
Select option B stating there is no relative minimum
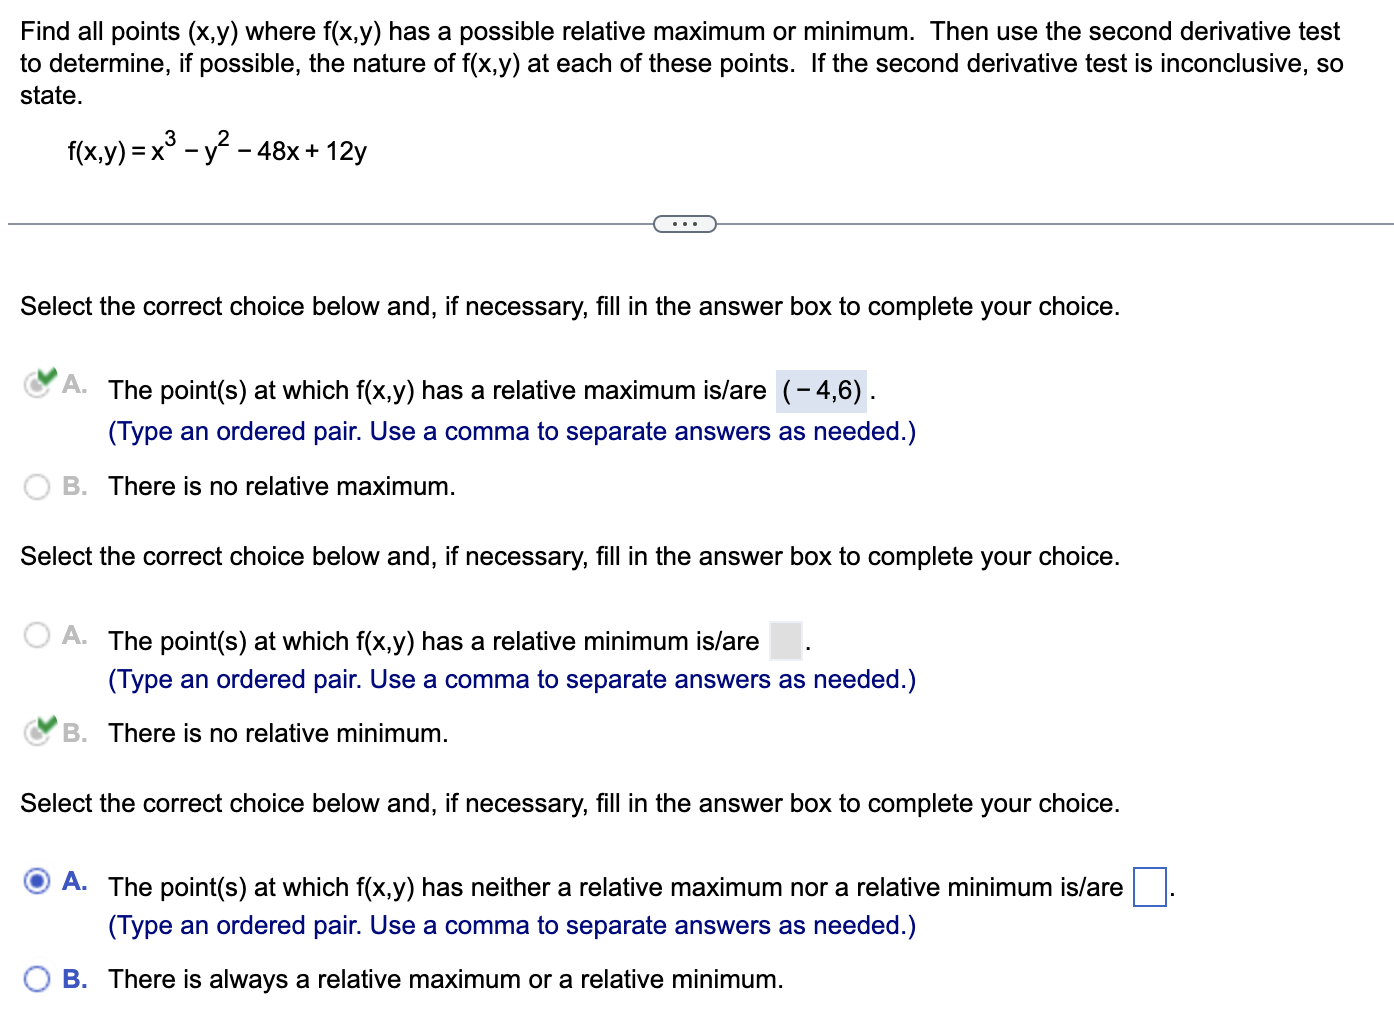[x=37, y=733]
